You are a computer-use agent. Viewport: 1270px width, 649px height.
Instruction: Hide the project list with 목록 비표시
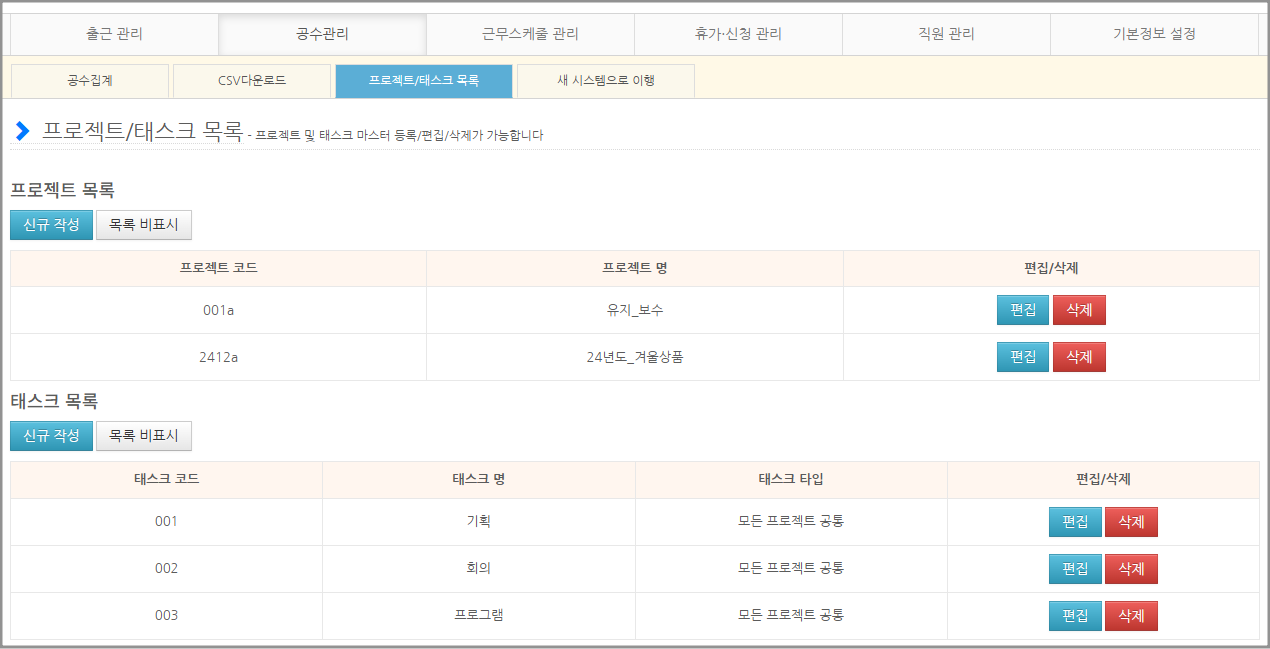pyautogui.click(x=143, y=225)
